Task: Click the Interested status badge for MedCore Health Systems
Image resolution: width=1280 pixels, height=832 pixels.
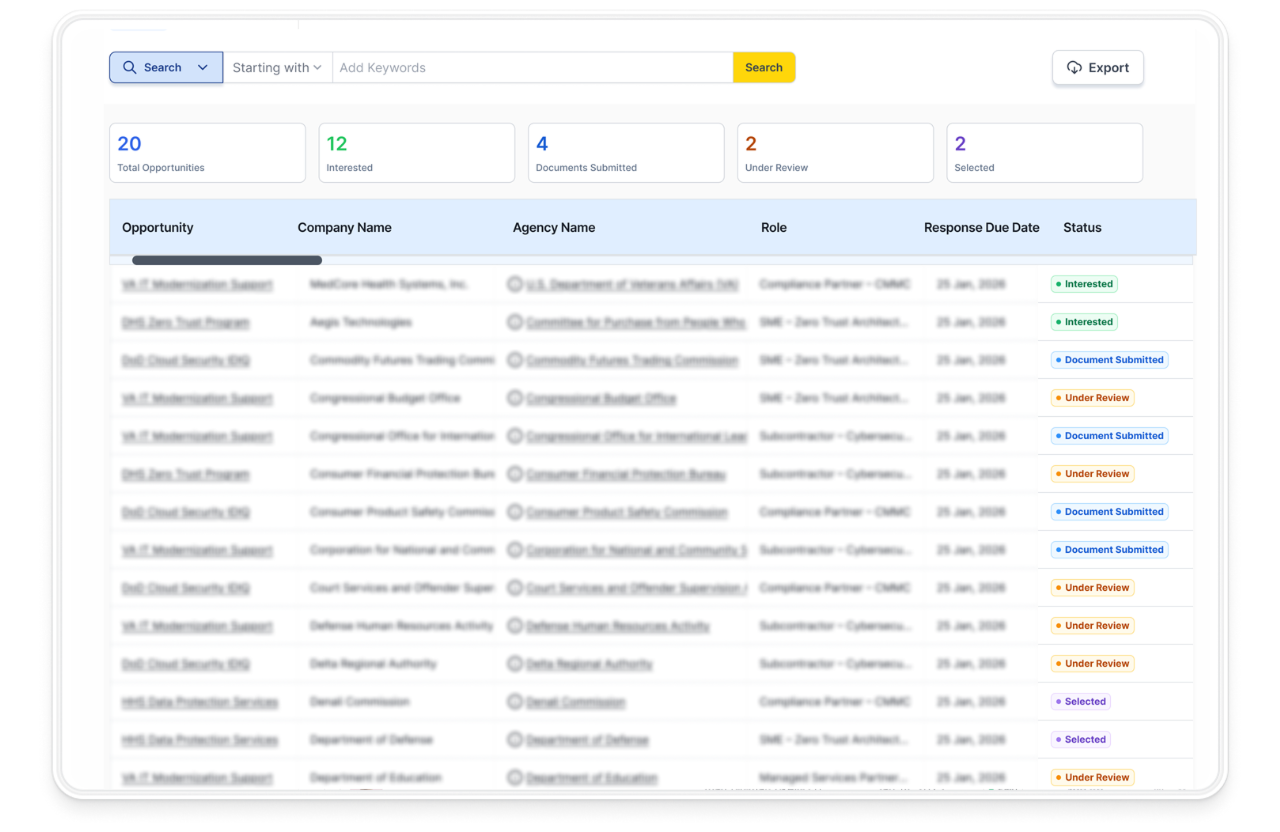Action: (x=1084, y=284)
